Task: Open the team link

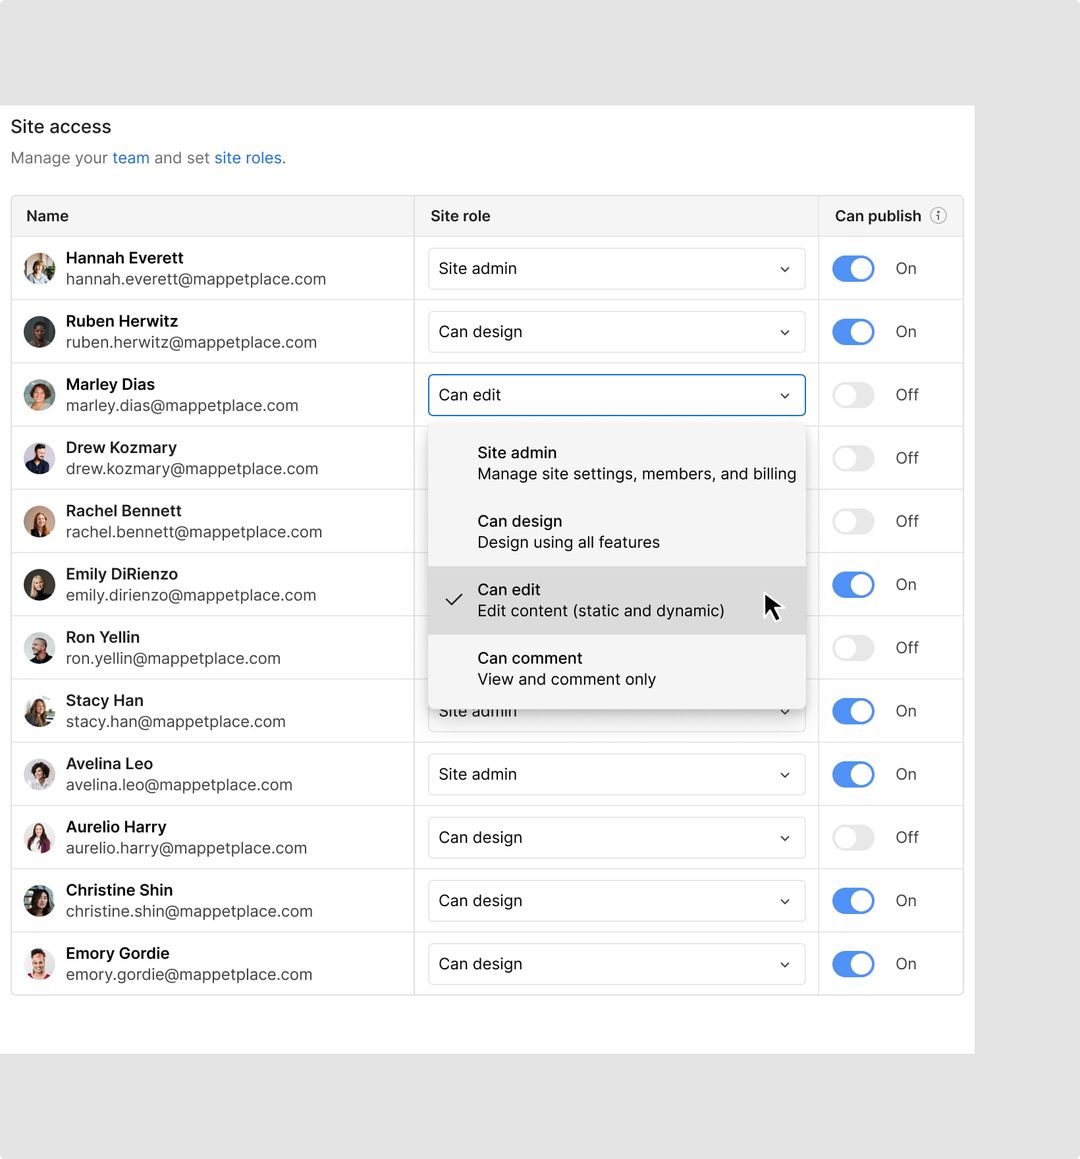Action: [x=130, y=157]
